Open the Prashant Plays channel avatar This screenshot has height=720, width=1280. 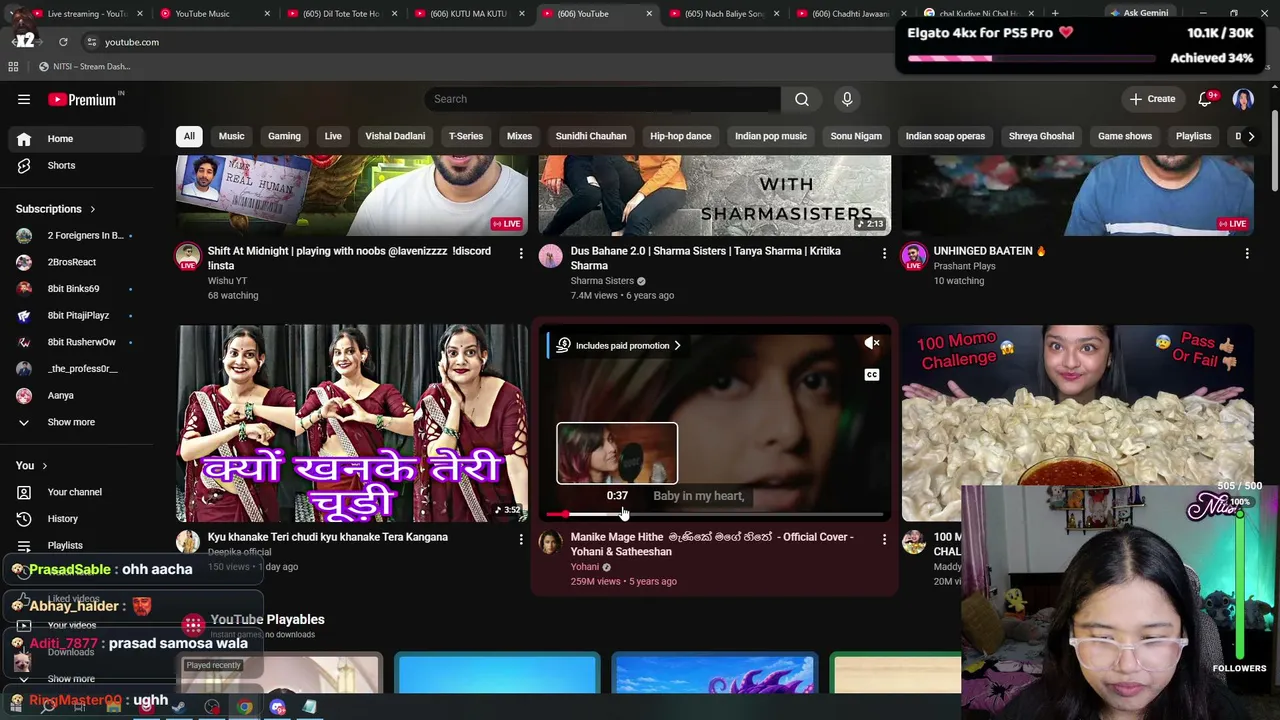914,256
